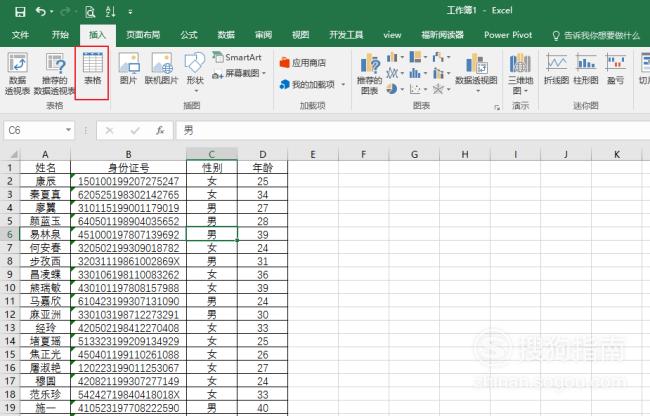Switch to the 开发工具 ribbon tab
This screenshot has width=650, height=416.
tap(346, 35)
